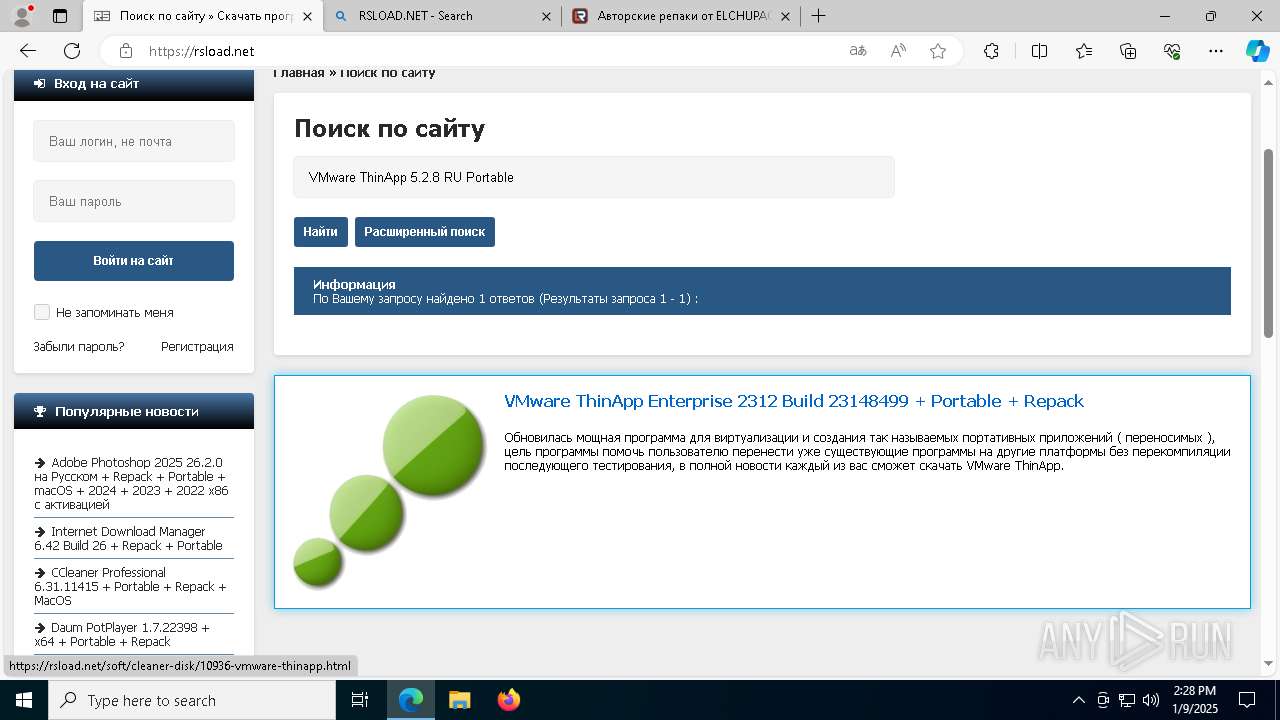1280x720 pixels.
Task: Open the tab actions menu icon
Action: [60, 16]
